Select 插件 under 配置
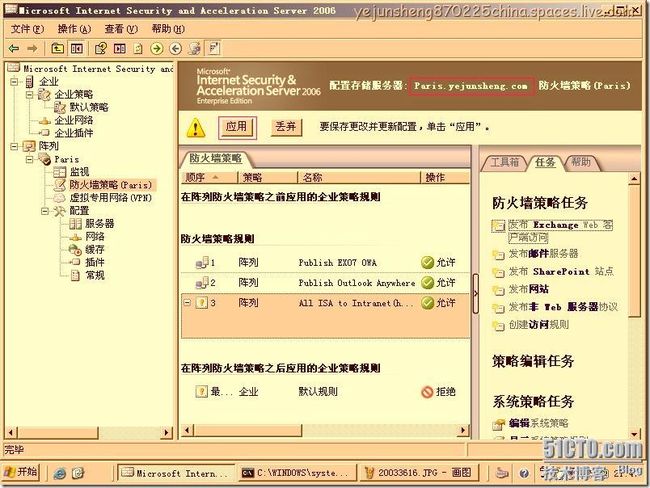This screenshot has height=488, width=650. (95, 262)
